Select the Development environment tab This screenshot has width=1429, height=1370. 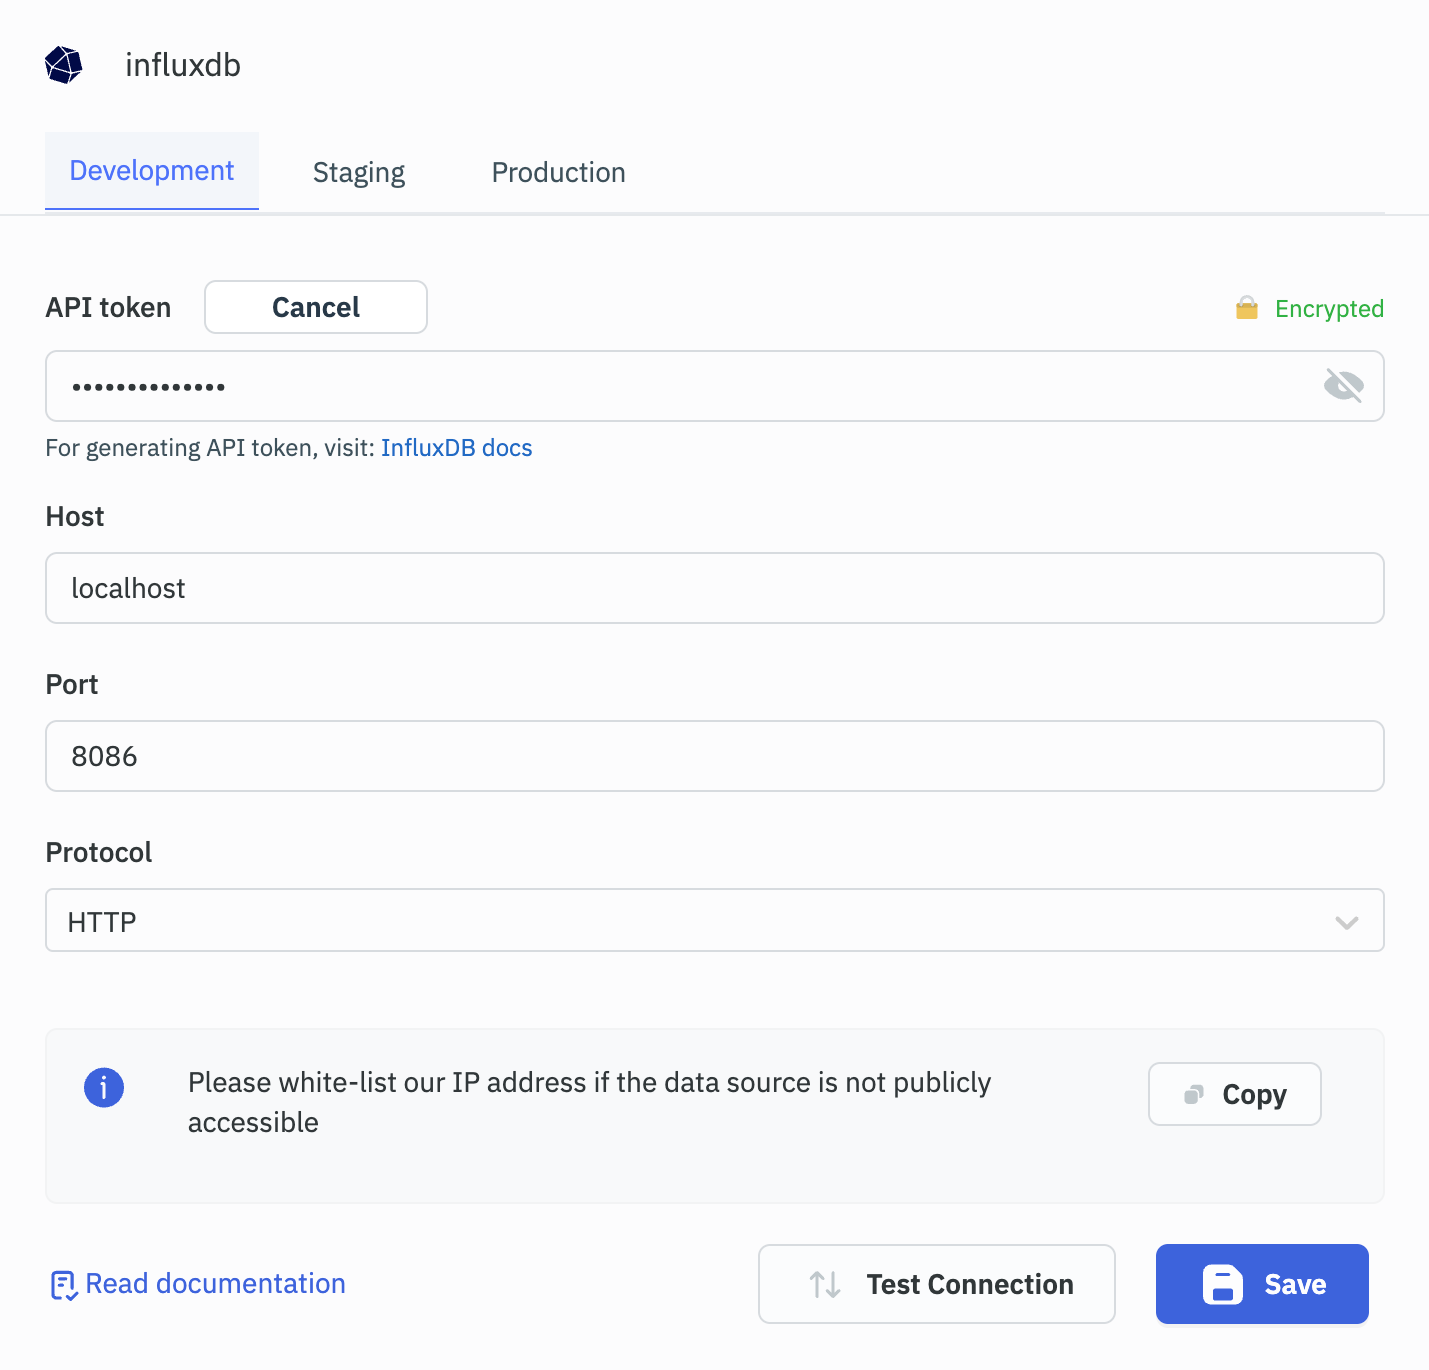point(152,171)
